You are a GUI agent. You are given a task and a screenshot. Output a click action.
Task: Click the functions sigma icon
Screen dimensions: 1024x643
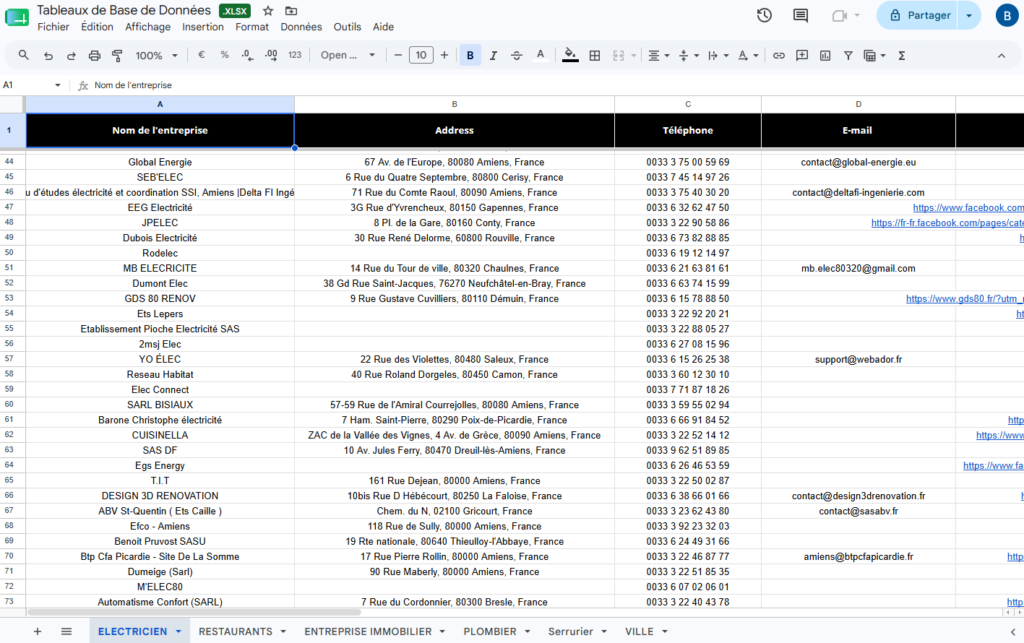(x=901, y=55)
